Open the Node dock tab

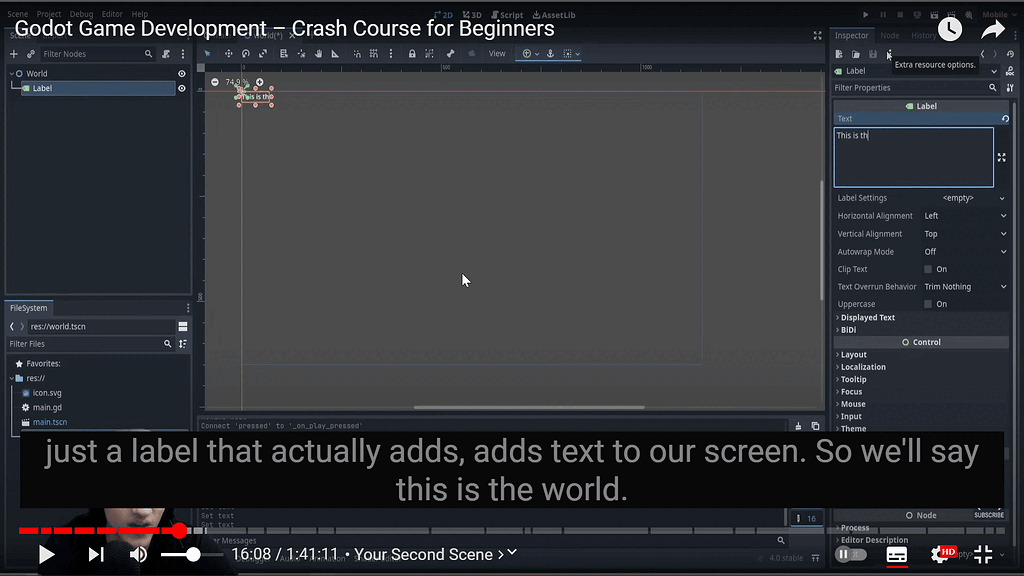(889, 35)
